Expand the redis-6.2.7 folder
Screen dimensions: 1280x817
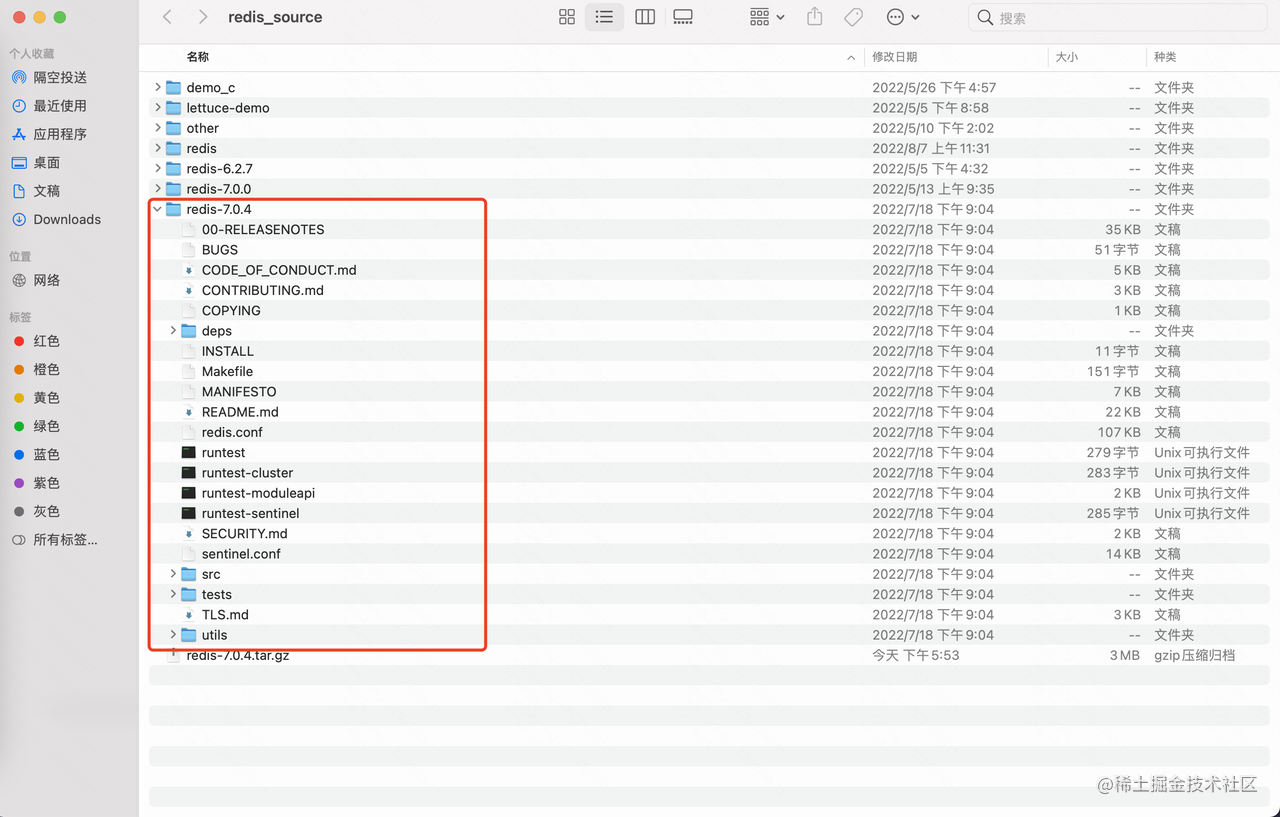[158, 168]
